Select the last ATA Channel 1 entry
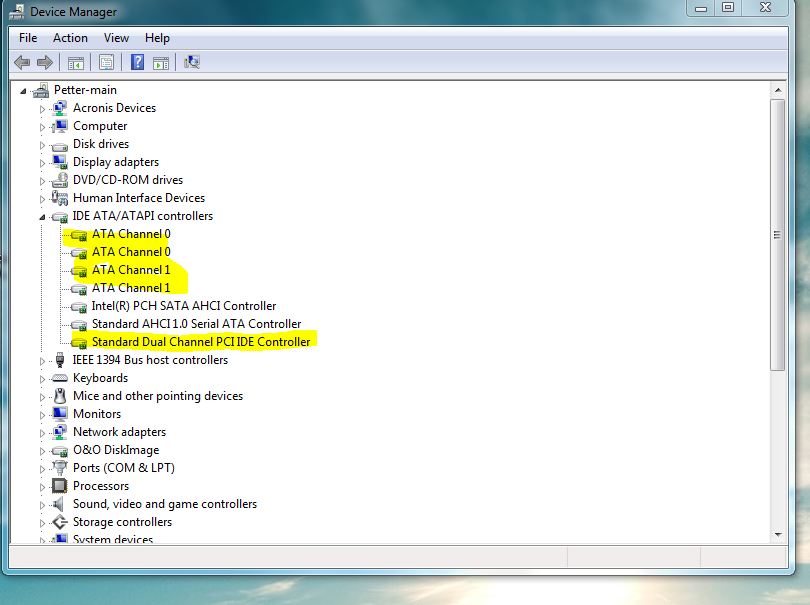This screenshot has width=810, height=605. pyautogui.click(x=131, y=288)
